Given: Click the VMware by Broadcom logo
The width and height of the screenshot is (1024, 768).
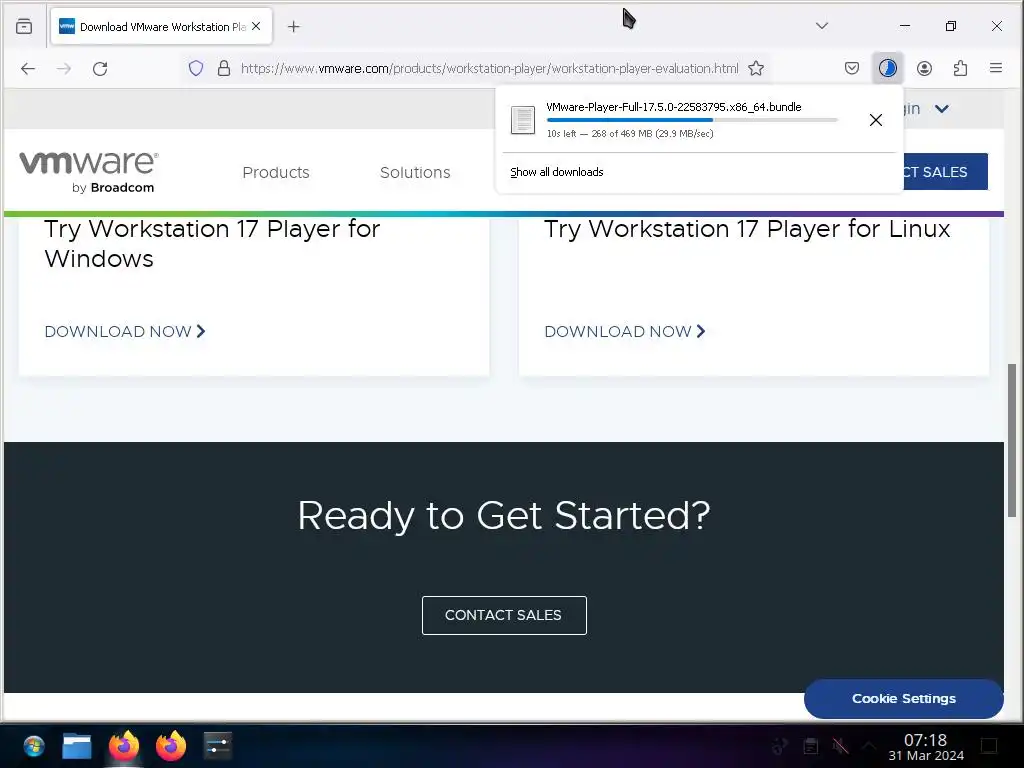Looking at the screenshot, I should tap(89, 172).
